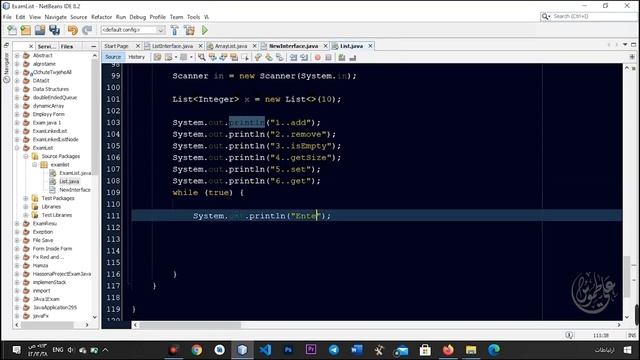Open Chrome from the taskbar
Viewport: 640px width, 360px height.
(197, 350)
